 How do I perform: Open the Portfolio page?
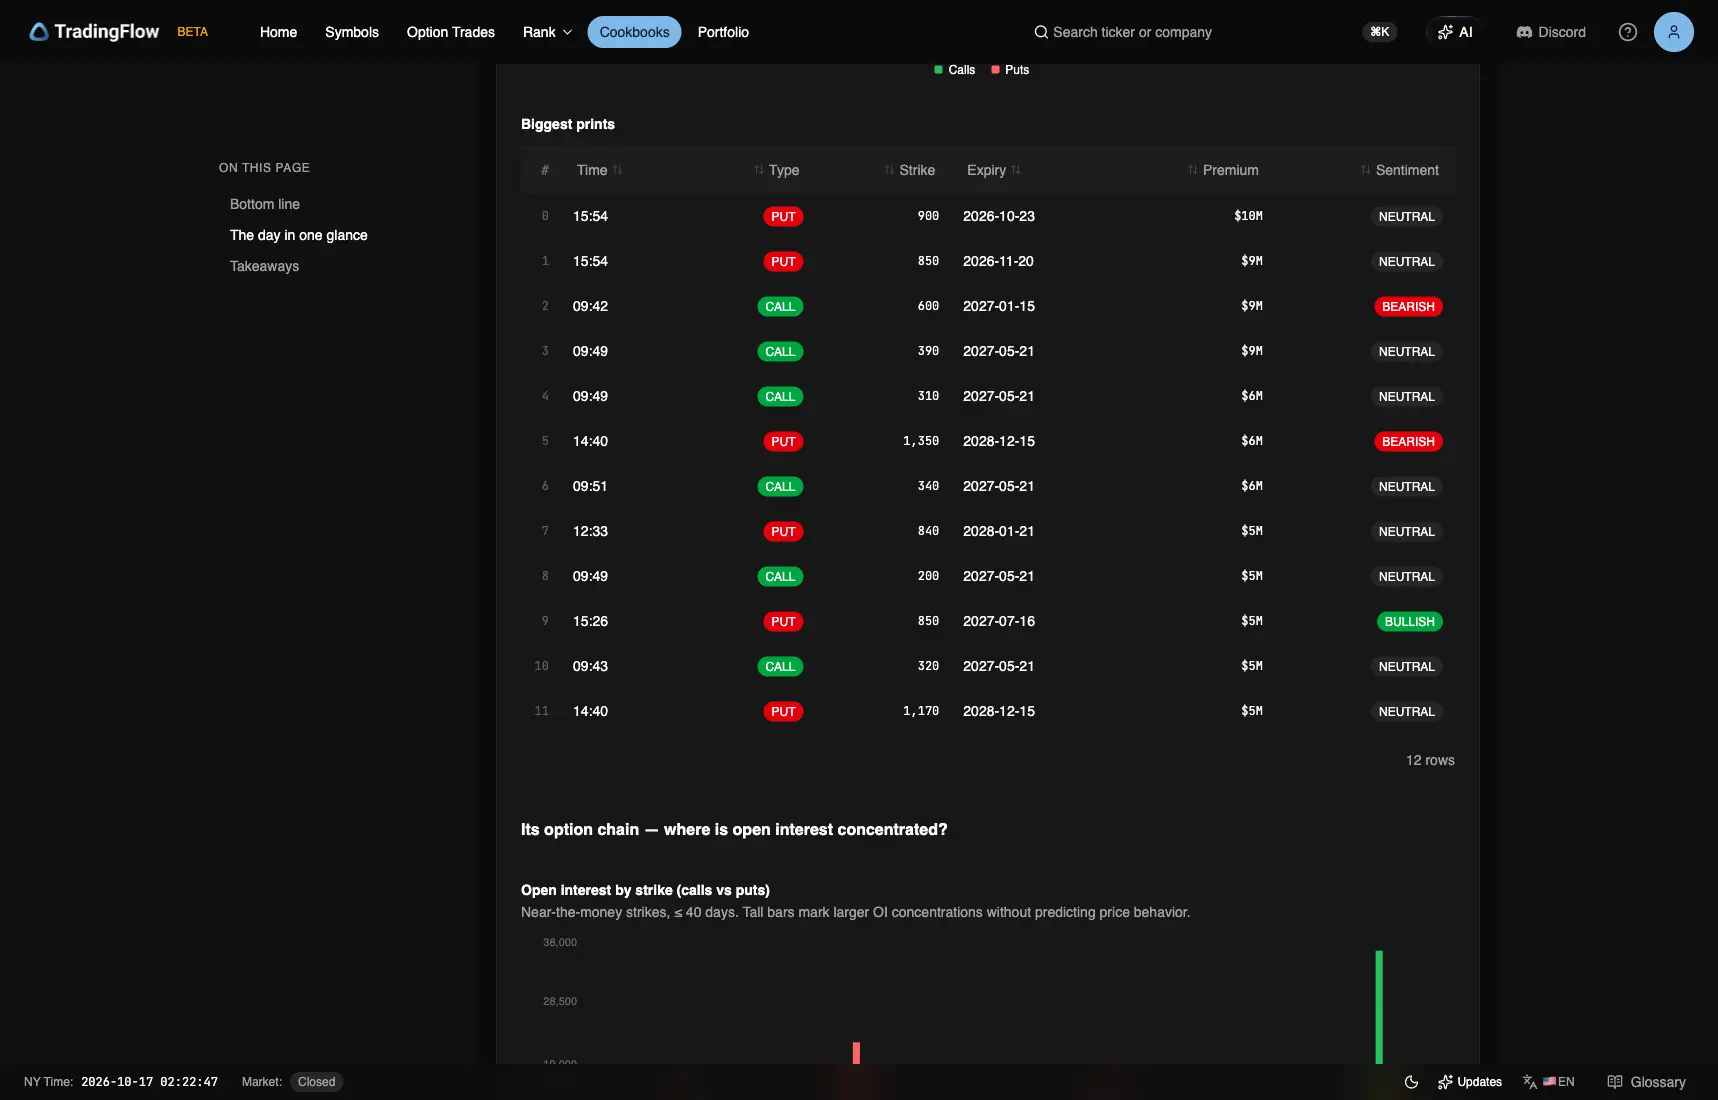coord(723,32)
